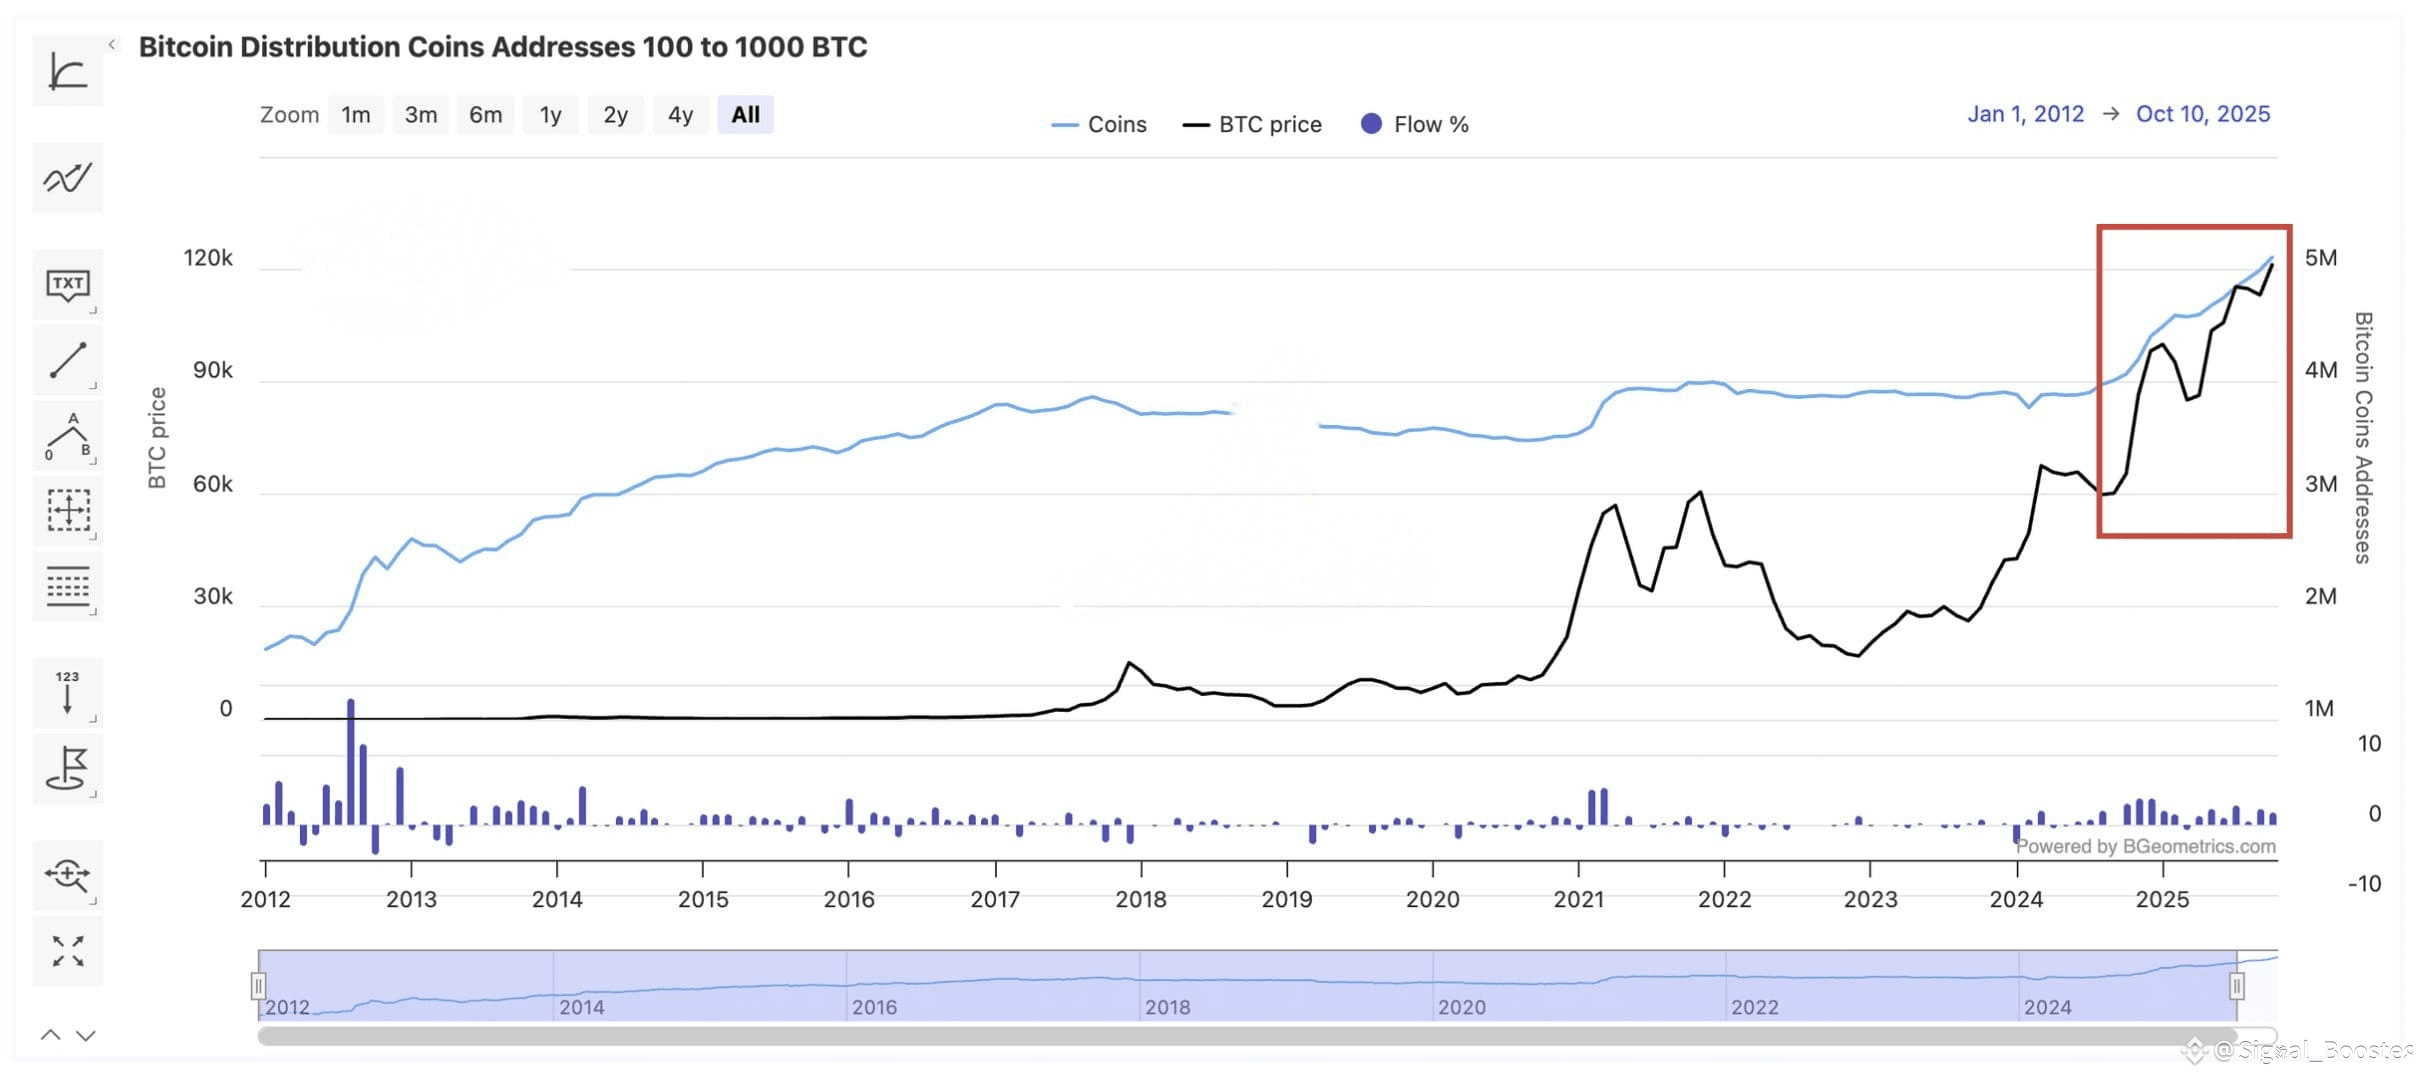The width and height of the screenshot is (2420, 1076).
Task: Click the toolbar scroll-up arrow
Action: [50, 1035]
